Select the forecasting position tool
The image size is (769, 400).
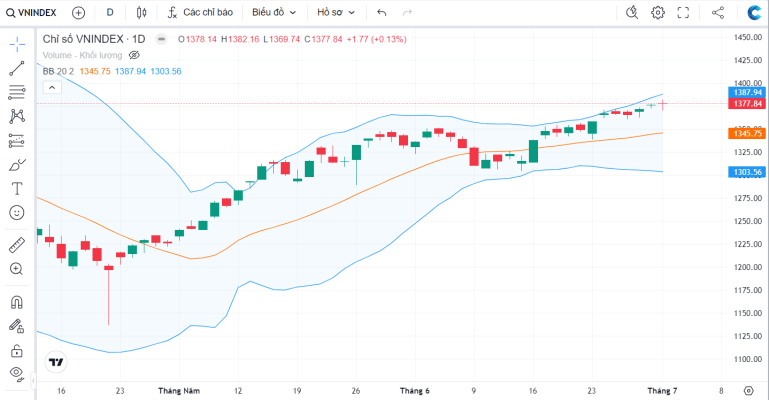point(17,141)
